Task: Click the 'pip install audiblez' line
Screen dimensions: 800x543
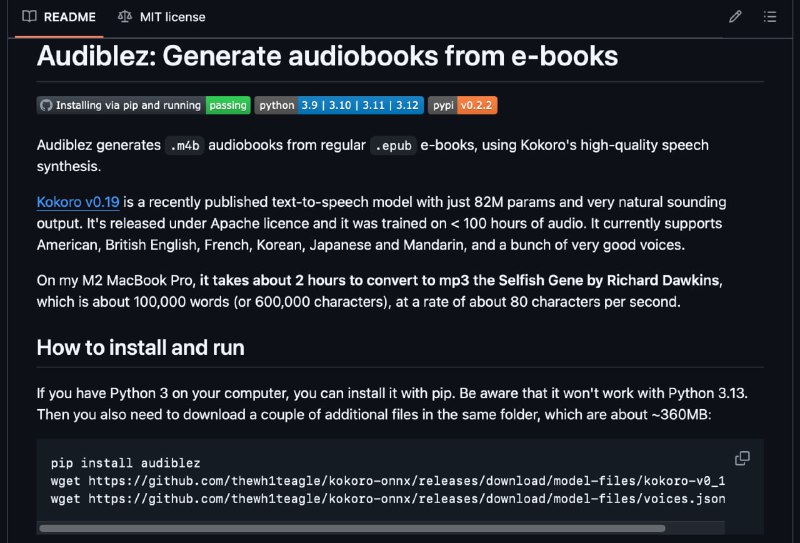Action: point(126,463)
